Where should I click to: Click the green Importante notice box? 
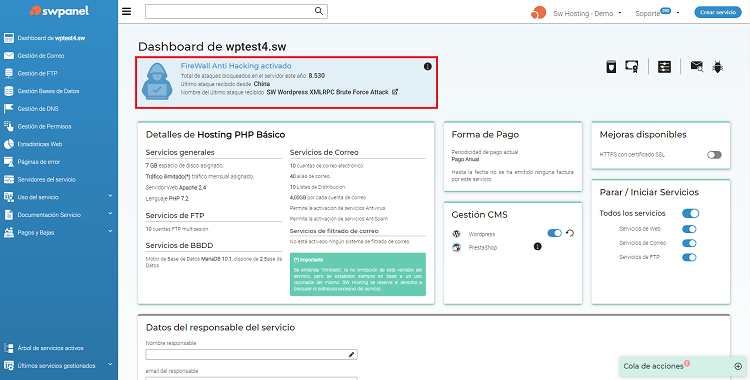358,274
